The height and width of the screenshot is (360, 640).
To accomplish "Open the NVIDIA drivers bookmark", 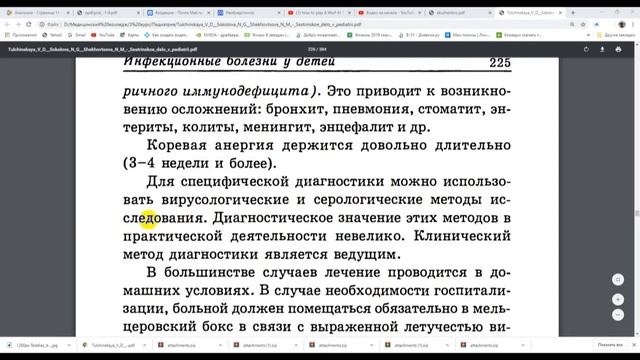I will pyautogui.click(x=218, y=35).
